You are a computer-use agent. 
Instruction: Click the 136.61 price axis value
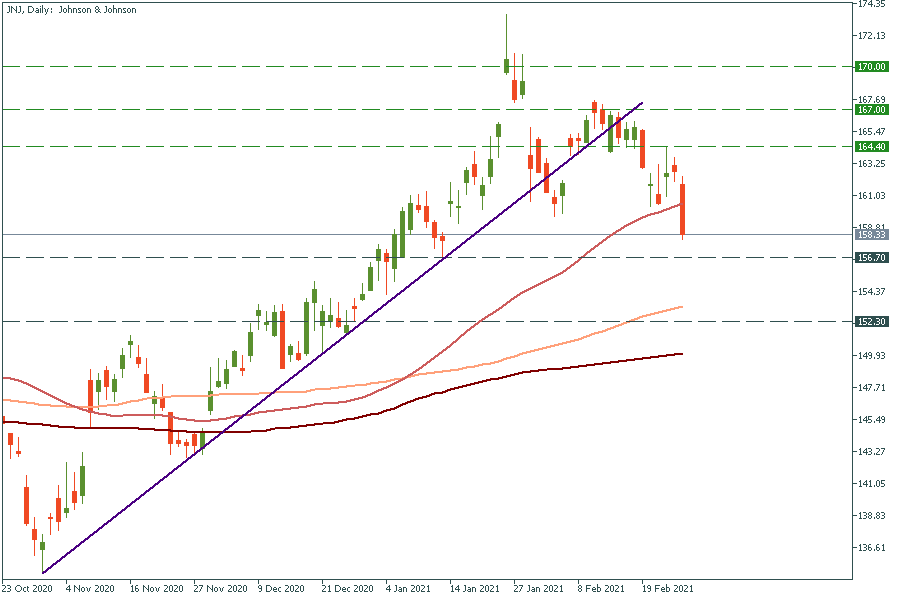[871, 548]
